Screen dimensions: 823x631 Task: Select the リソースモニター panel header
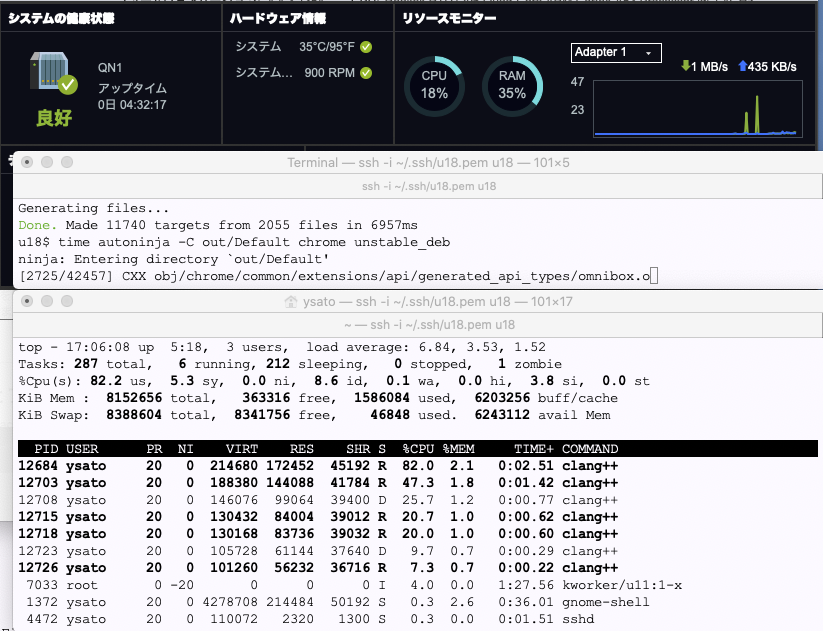[450, 19]
